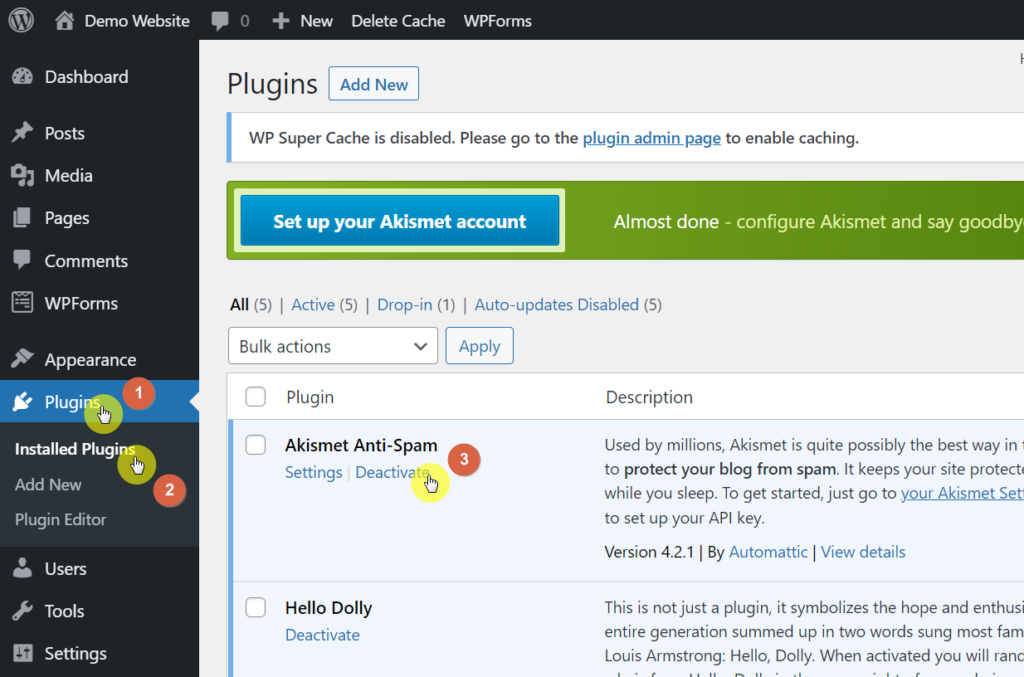Open WPForms in the admin bar

(x=497, y=21)
